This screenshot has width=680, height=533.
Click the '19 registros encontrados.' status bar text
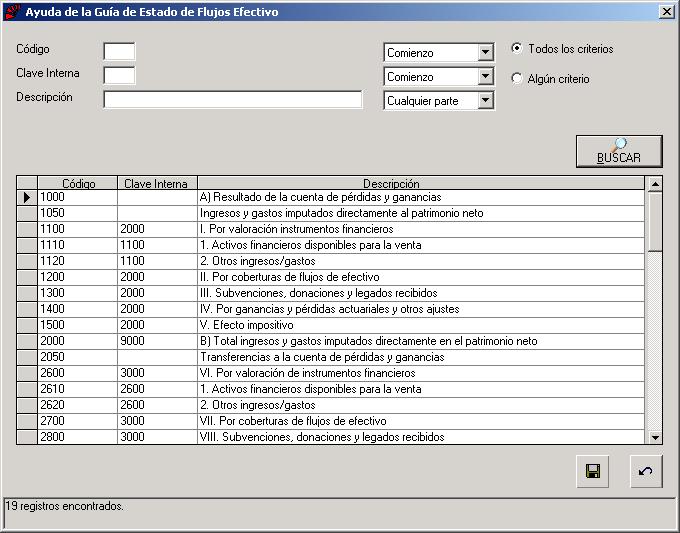(65, 506)
